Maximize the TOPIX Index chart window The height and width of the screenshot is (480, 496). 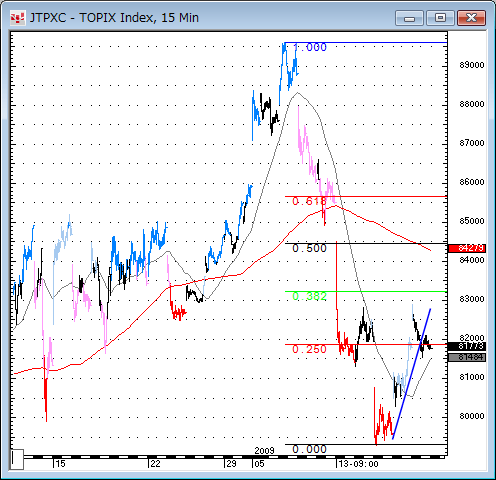pos(440,18)
